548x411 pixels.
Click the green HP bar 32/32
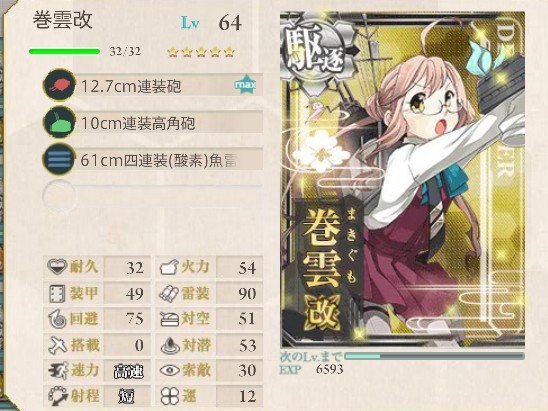[x=65, y=52]
